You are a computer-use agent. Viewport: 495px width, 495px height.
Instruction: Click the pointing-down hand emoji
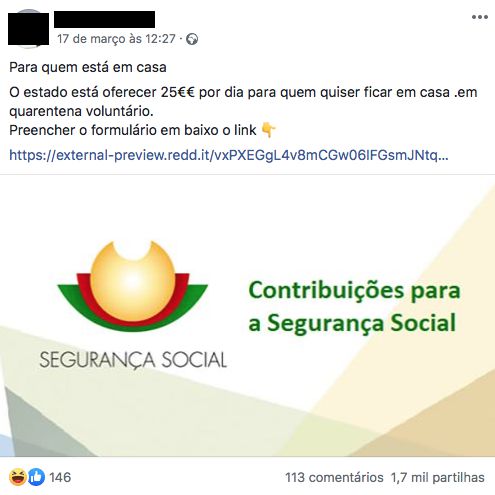coord(268,130)
